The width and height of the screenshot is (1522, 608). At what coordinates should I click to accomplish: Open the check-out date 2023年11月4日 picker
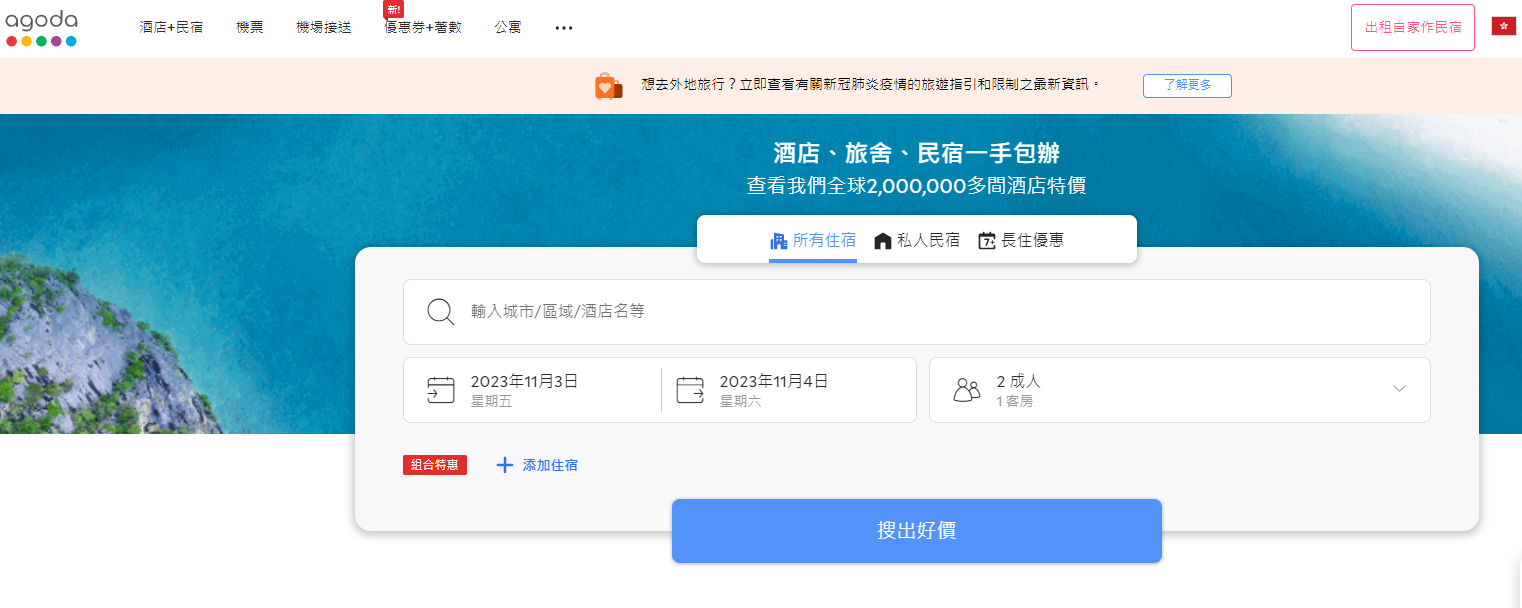pyautogui.click(x=774, y=390)
